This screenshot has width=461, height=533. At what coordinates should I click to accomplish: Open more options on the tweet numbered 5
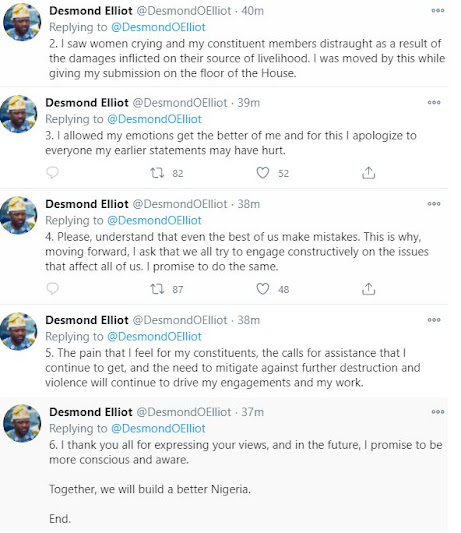pos(434,320)
